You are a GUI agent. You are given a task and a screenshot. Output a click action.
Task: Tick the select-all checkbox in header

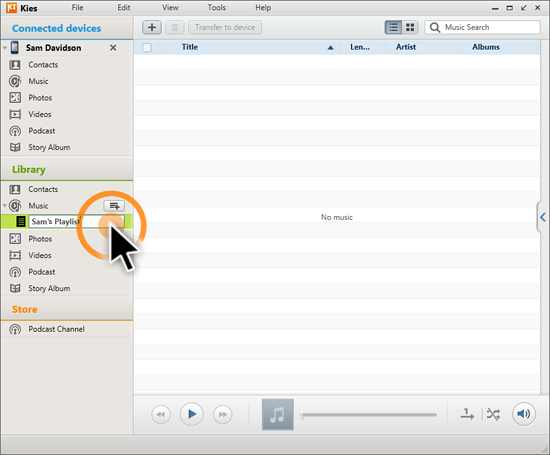(x=147, y=47)
